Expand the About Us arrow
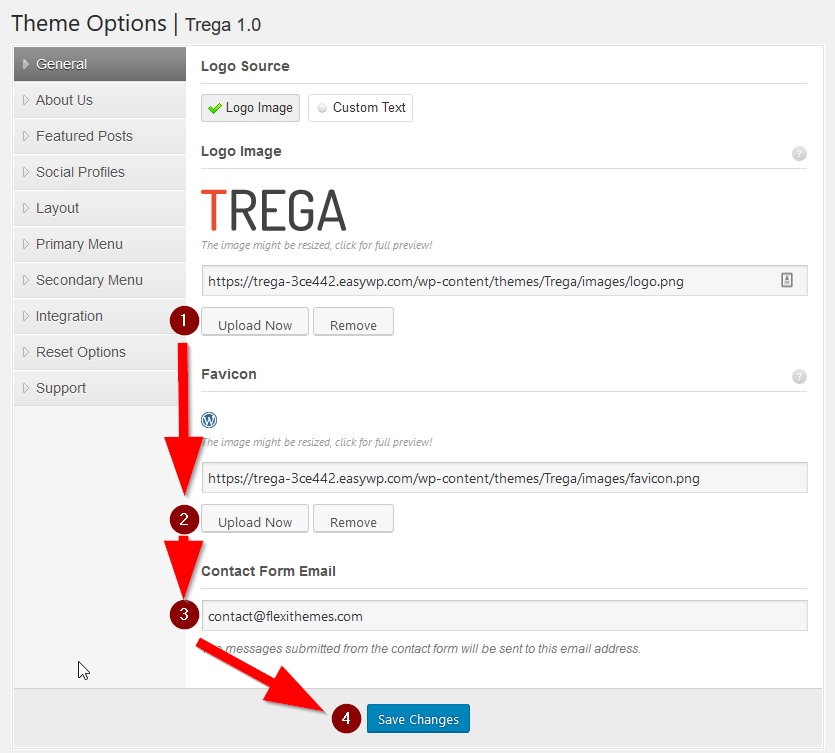This screenshot has height=753, width=835. point(26,100)
